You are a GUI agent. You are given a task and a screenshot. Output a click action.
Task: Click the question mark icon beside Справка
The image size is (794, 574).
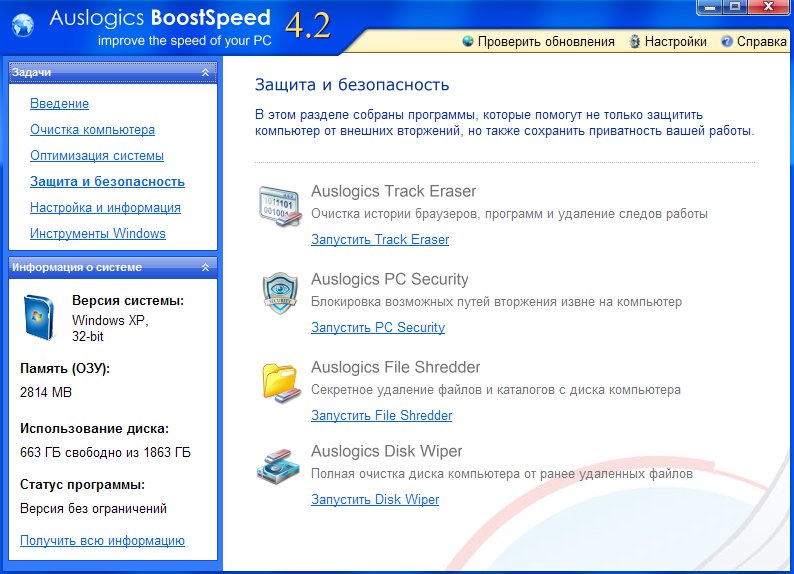tap(727, 42)
